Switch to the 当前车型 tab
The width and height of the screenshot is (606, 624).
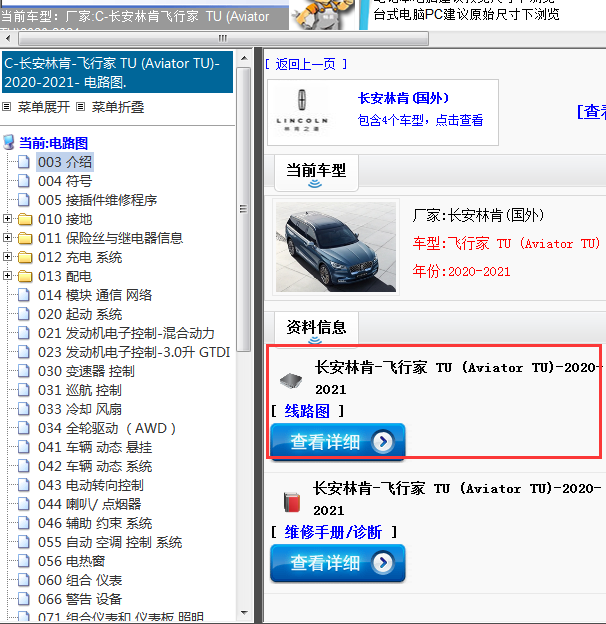click(316, 173)
